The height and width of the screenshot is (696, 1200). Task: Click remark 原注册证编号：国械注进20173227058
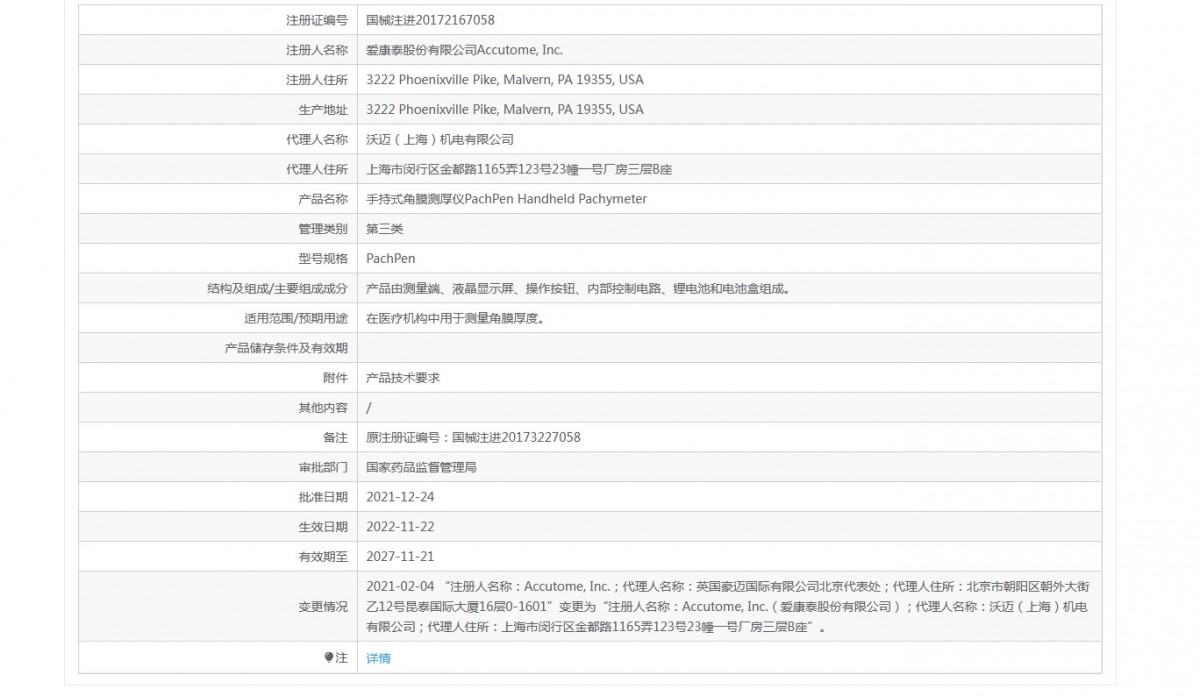pos(473,438)
